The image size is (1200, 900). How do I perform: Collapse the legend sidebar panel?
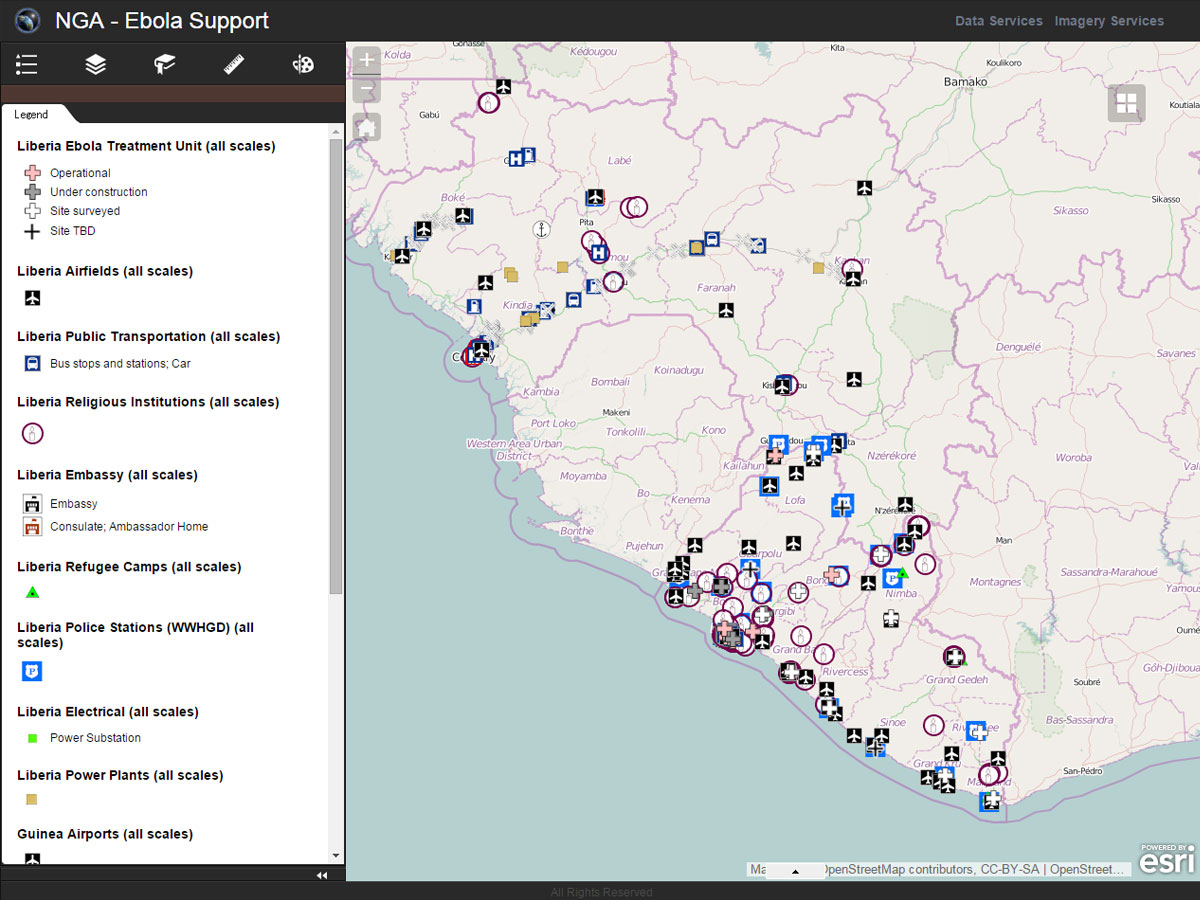(322, 874)
